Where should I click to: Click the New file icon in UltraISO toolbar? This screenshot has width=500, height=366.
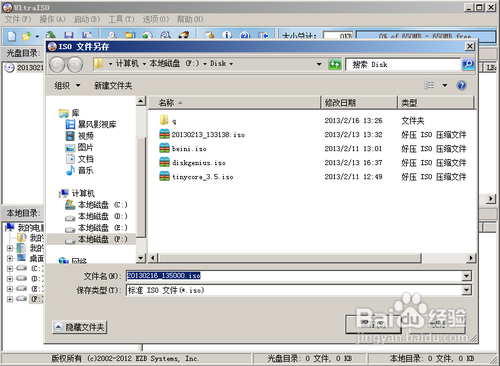pos(12,36)
